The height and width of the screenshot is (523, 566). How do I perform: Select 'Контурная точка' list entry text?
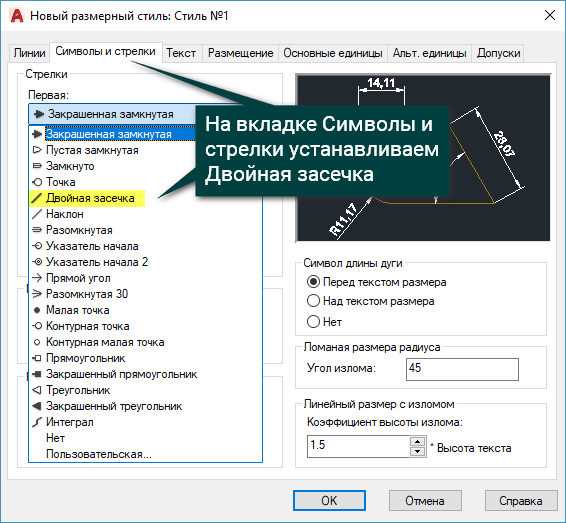[x=87, y=326]
